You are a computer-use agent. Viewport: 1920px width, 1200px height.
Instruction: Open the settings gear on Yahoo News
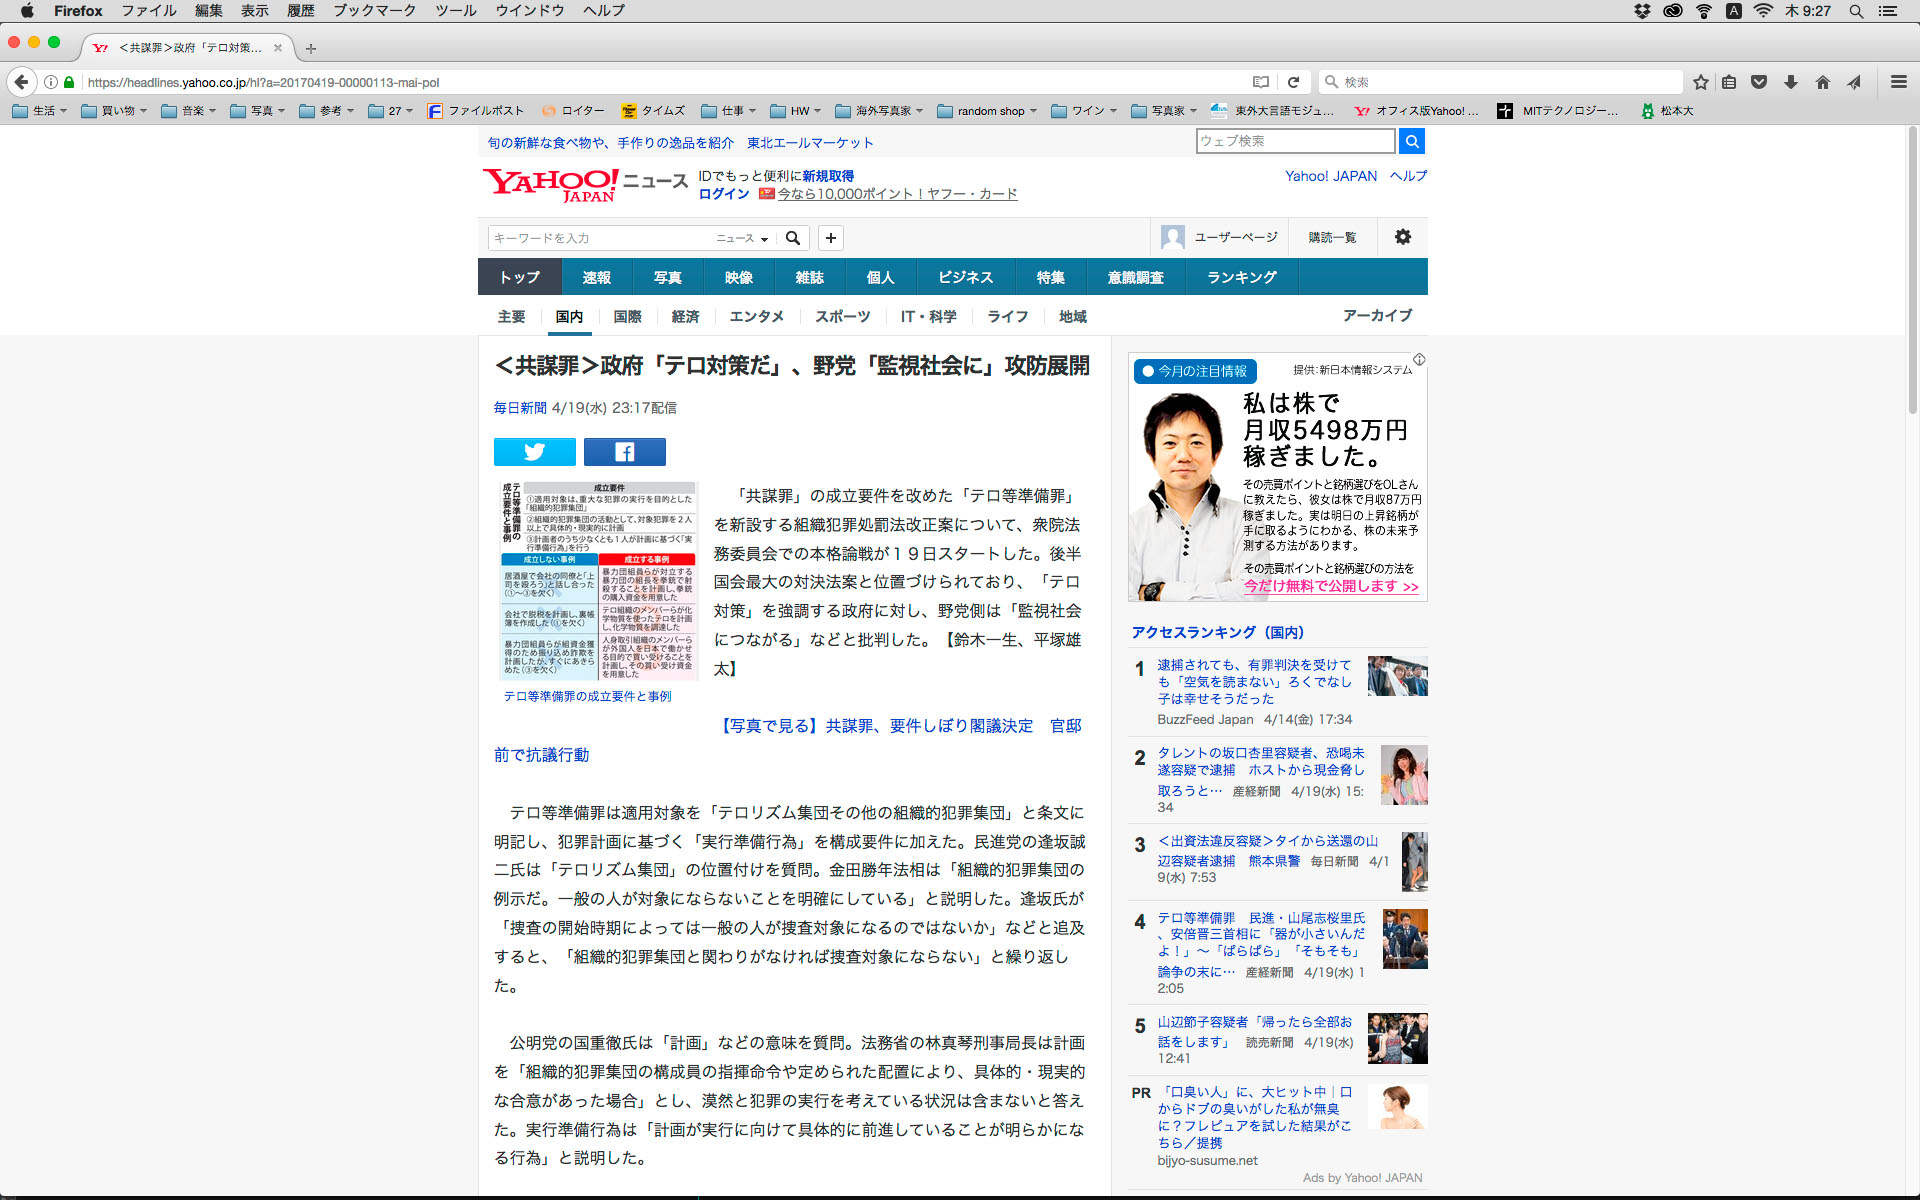click(x=1402, y=237)
